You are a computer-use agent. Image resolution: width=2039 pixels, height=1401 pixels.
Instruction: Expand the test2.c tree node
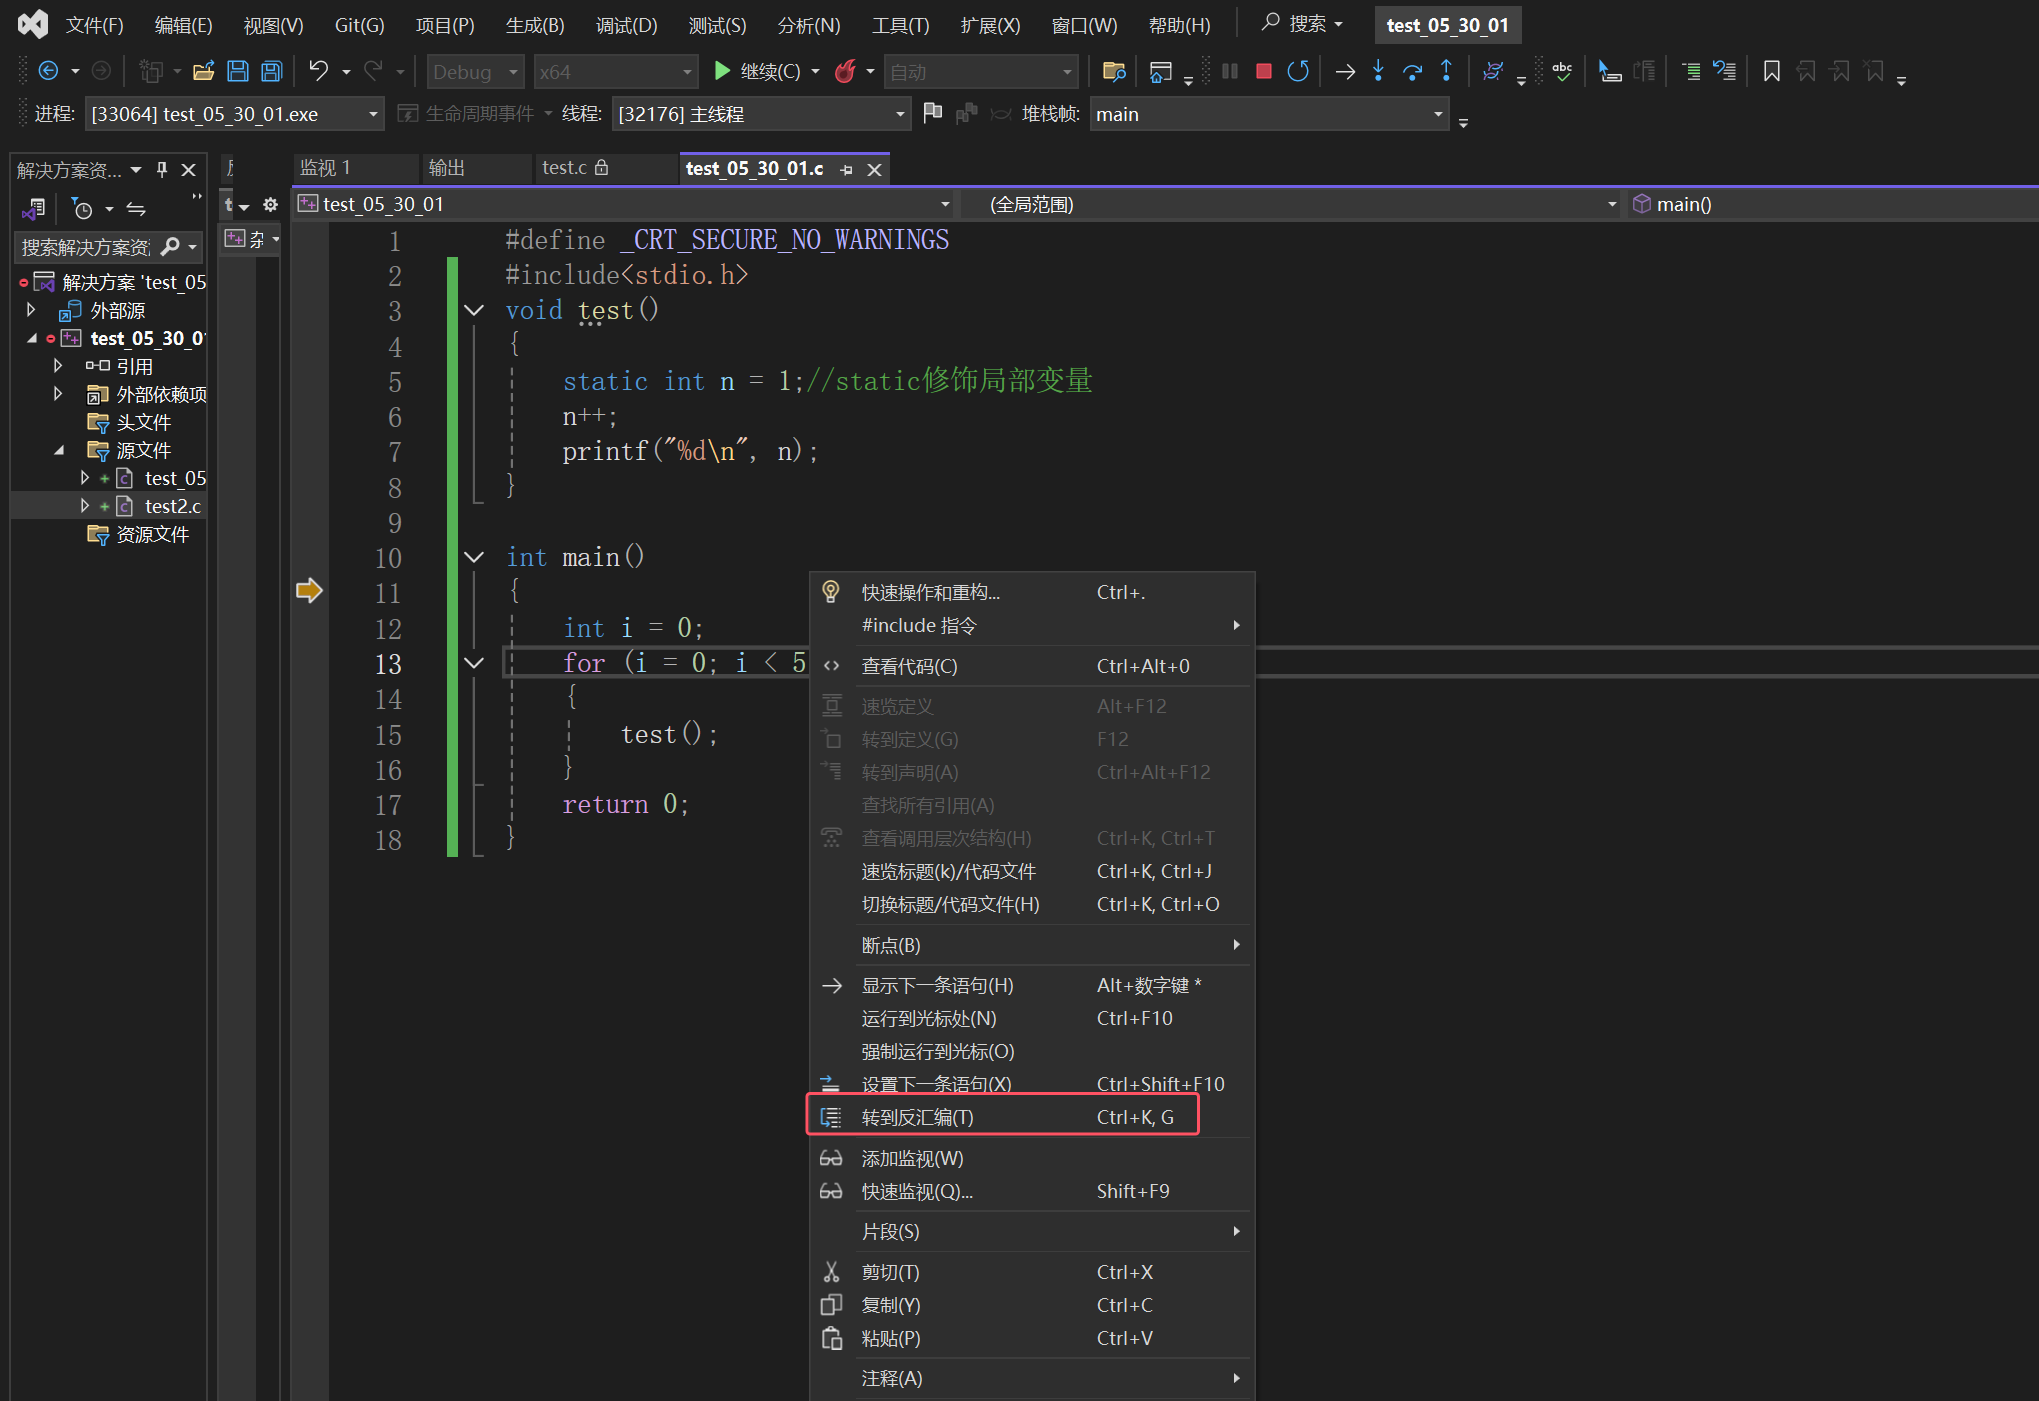[85, 506]
